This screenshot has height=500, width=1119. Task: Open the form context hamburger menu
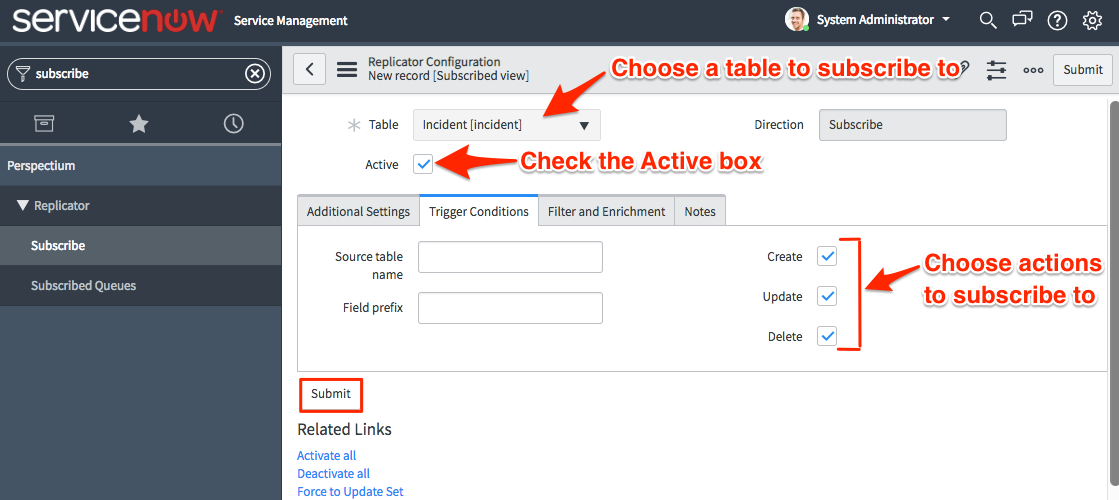[347, 70]
